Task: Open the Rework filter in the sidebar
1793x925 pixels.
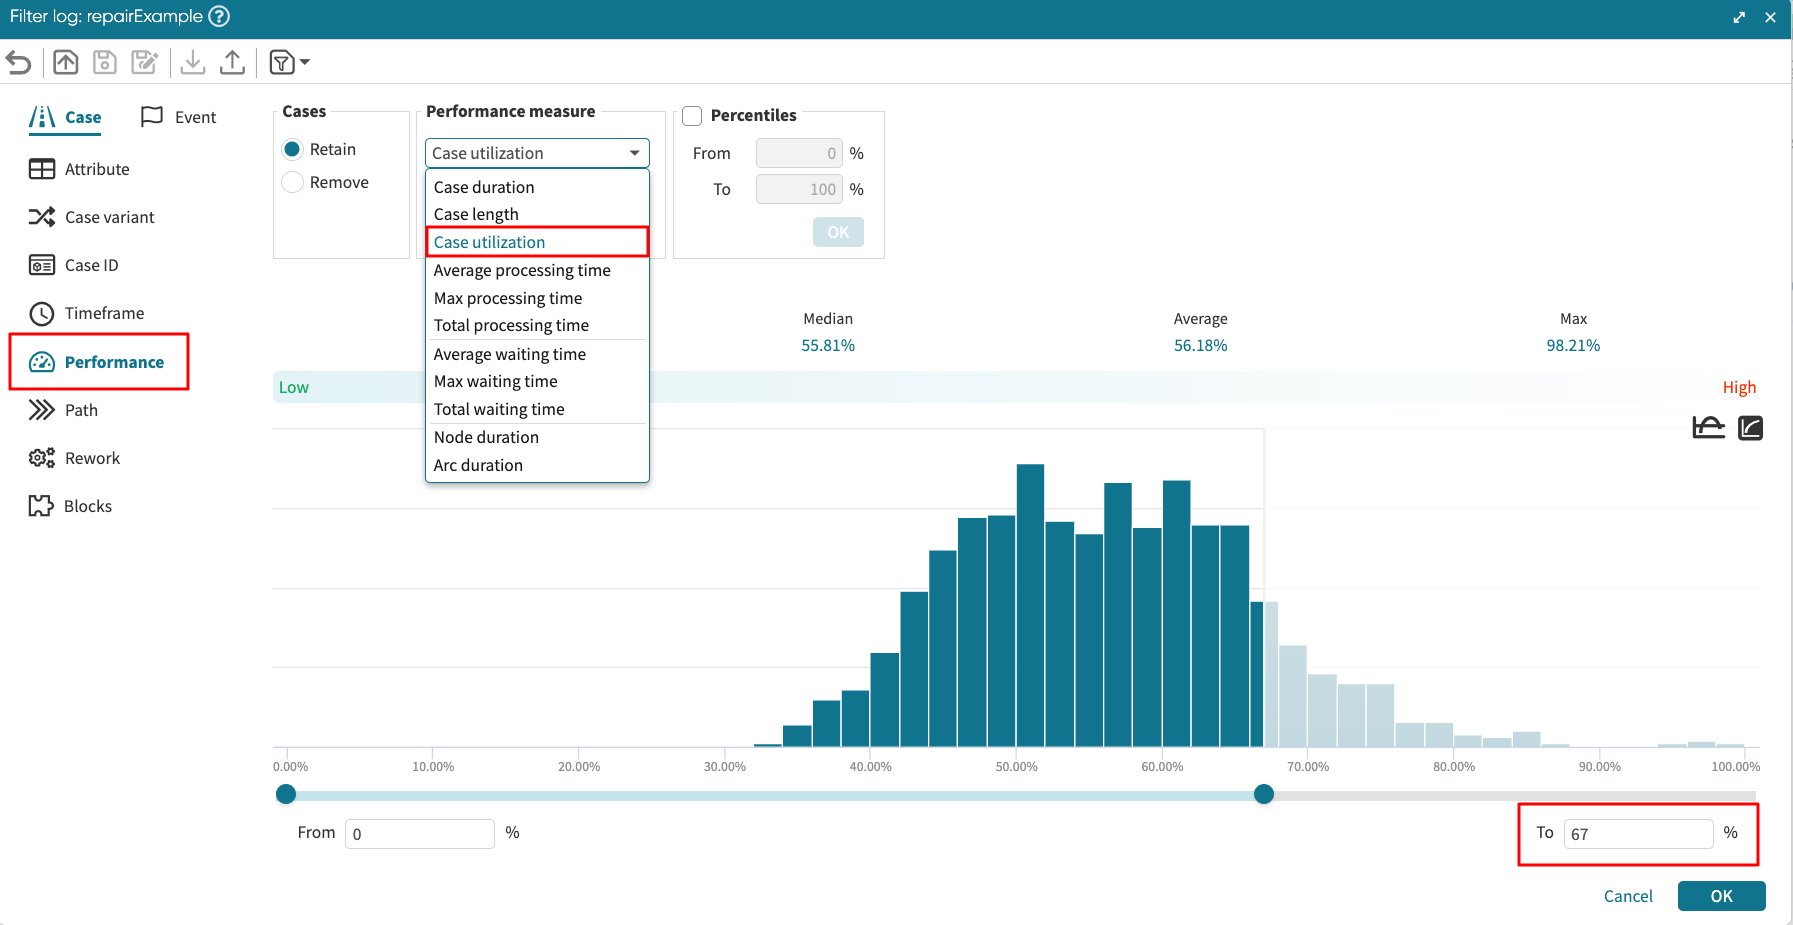Action: 92,458
